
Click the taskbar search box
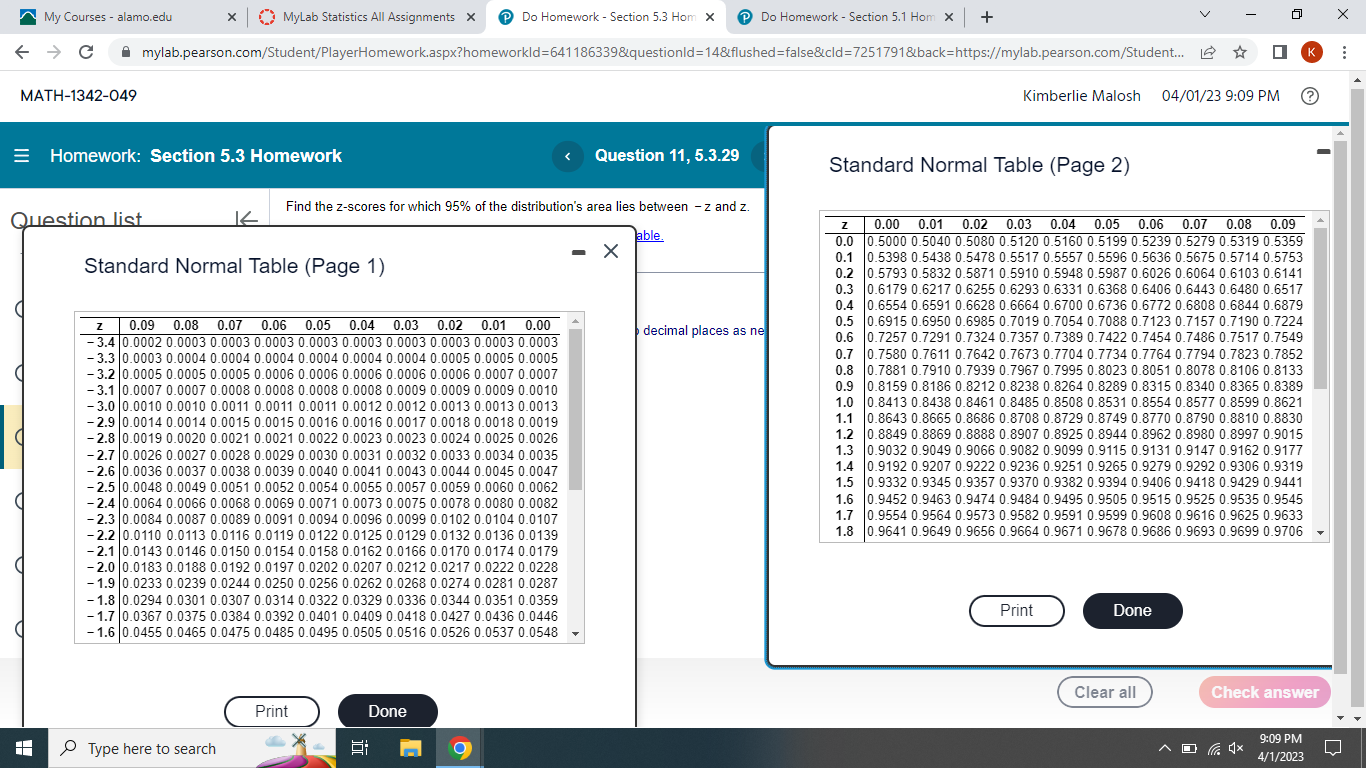[x=160, y=747]
